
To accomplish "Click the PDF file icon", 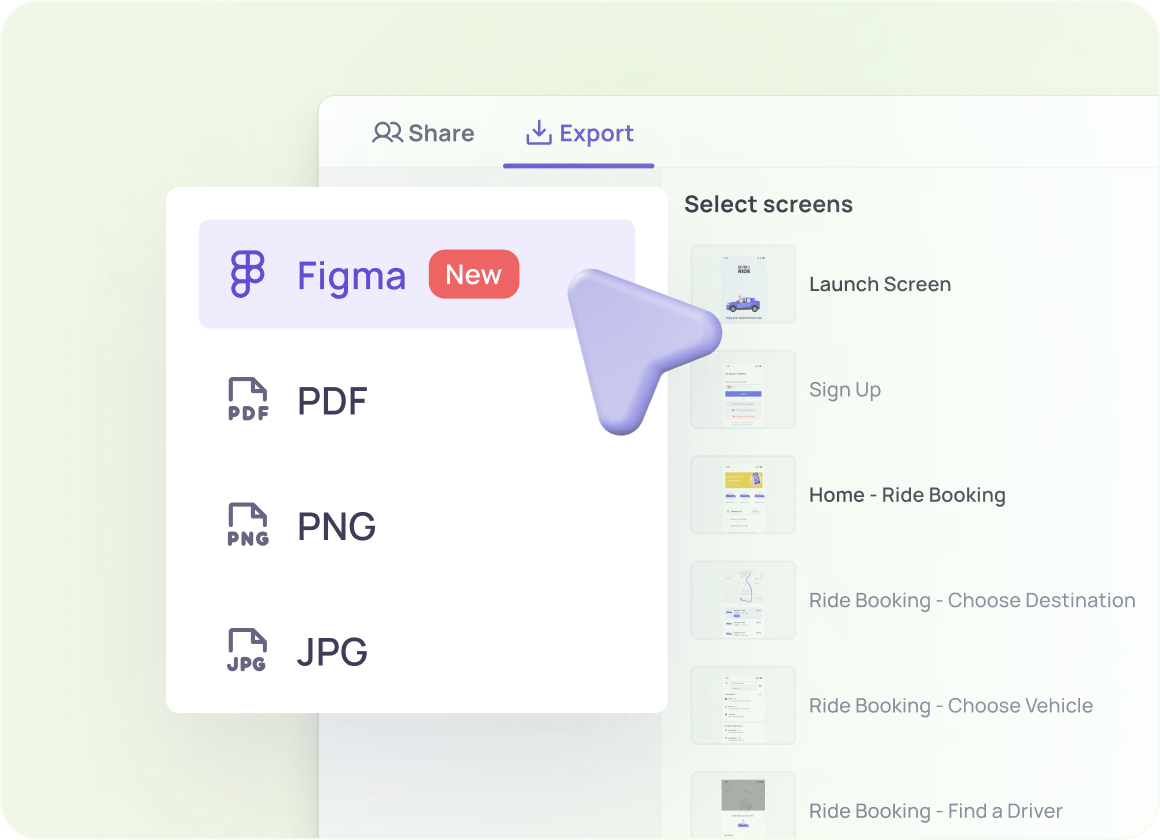I will (246, 399).
